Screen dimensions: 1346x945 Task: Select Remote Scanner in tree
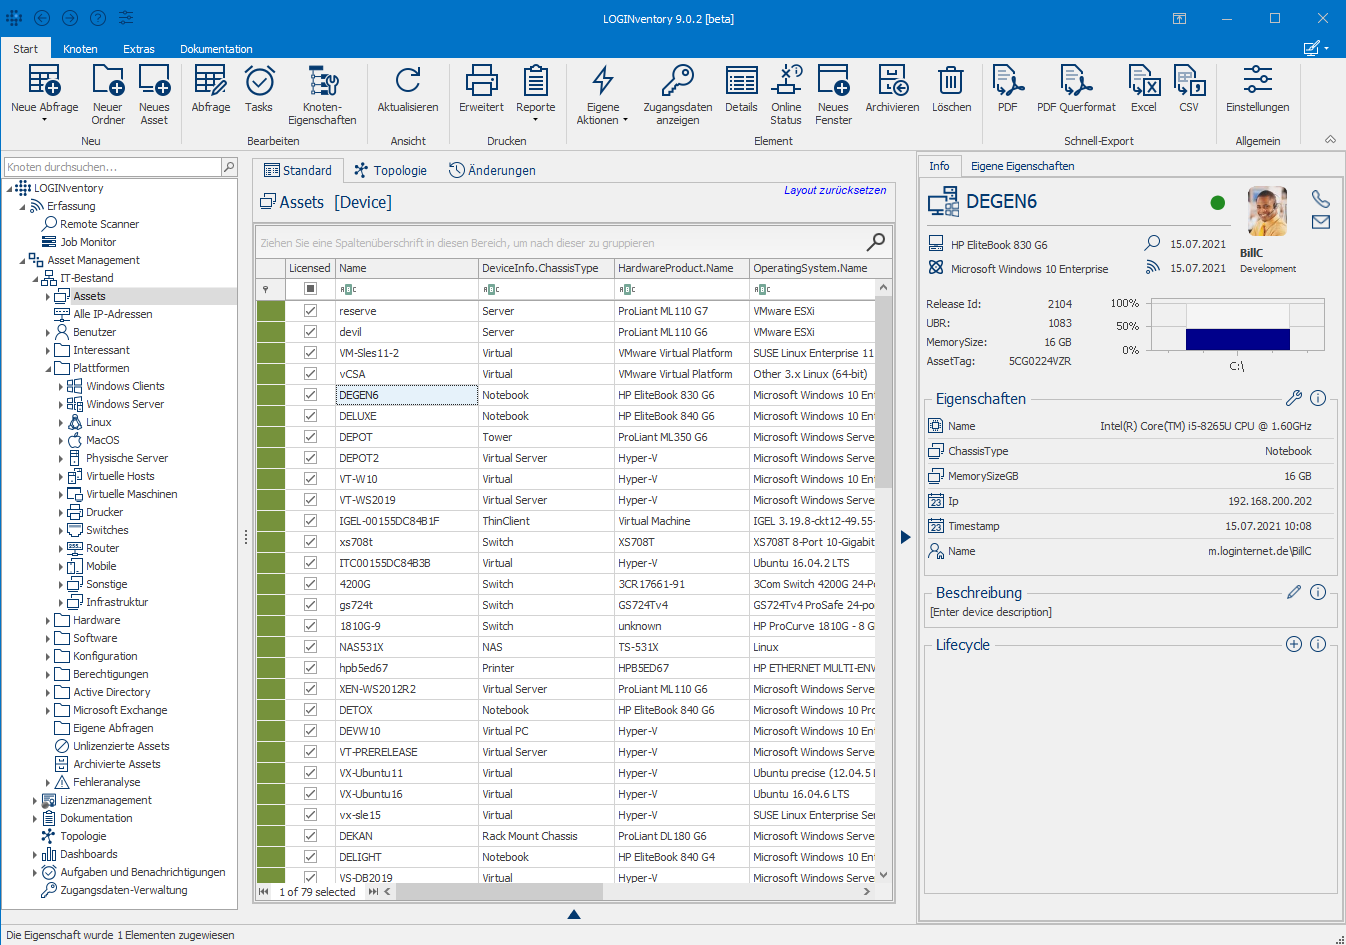point(99,224)
